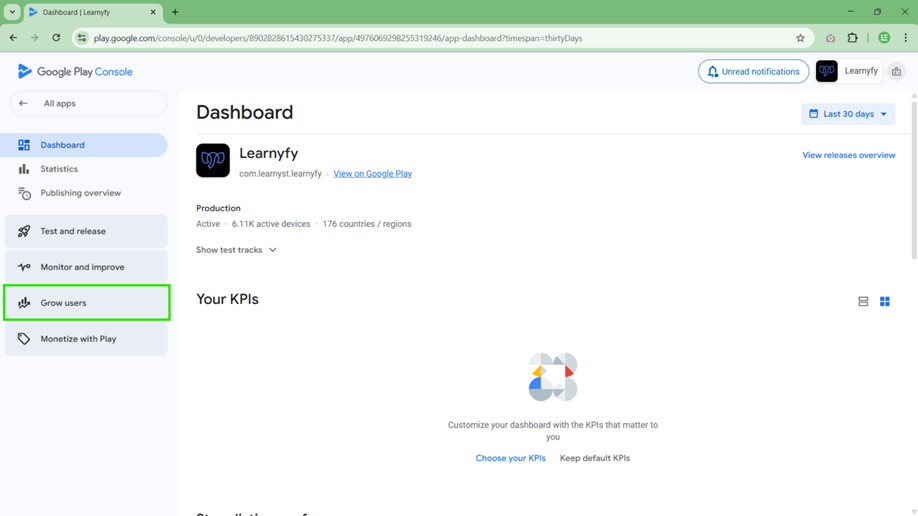Viewport: 918px width, 516px height.
Task: Click the Grow users icon
Action: (24, 303)
